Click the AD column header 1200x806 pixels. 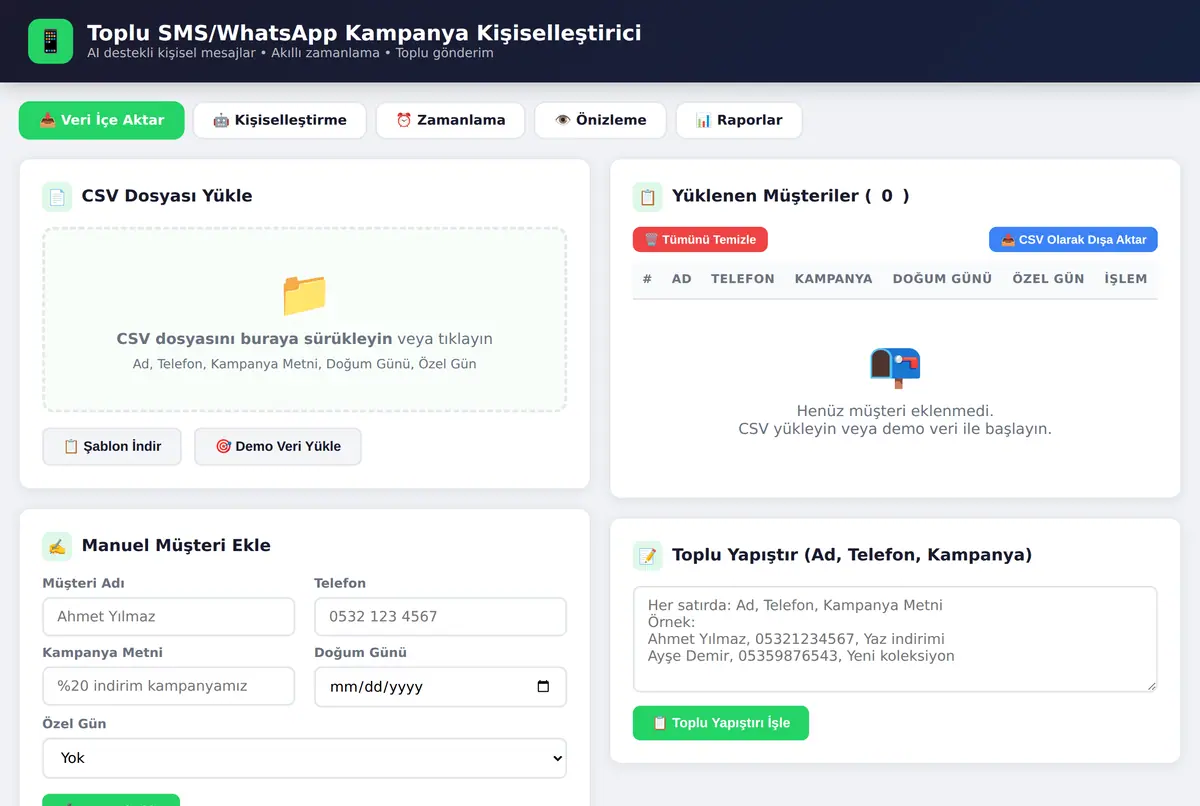coord(682,279)
